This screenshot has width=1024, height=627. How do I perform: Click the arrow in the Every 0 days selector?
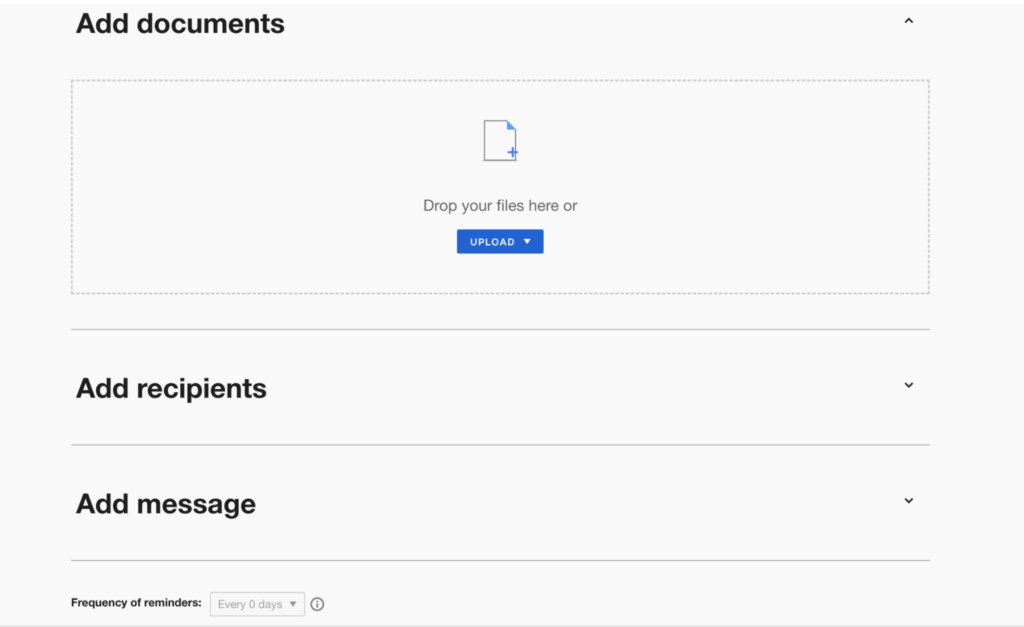293,604
